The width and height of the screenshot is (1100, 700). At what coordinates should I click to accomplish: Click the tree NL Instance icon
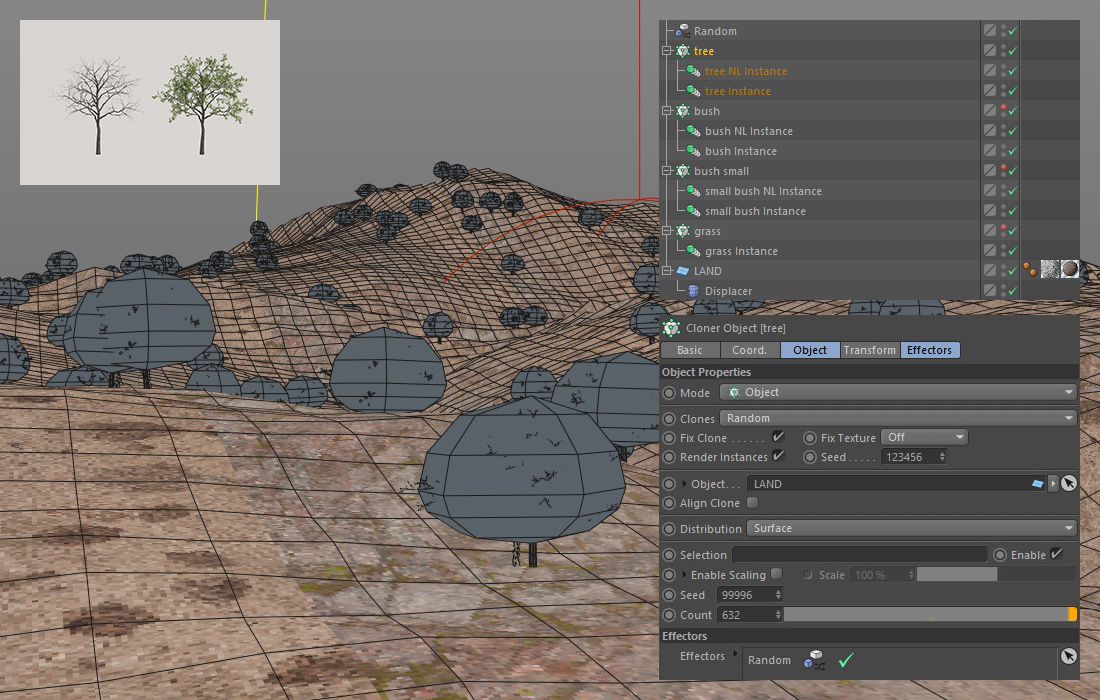[693, 71]
